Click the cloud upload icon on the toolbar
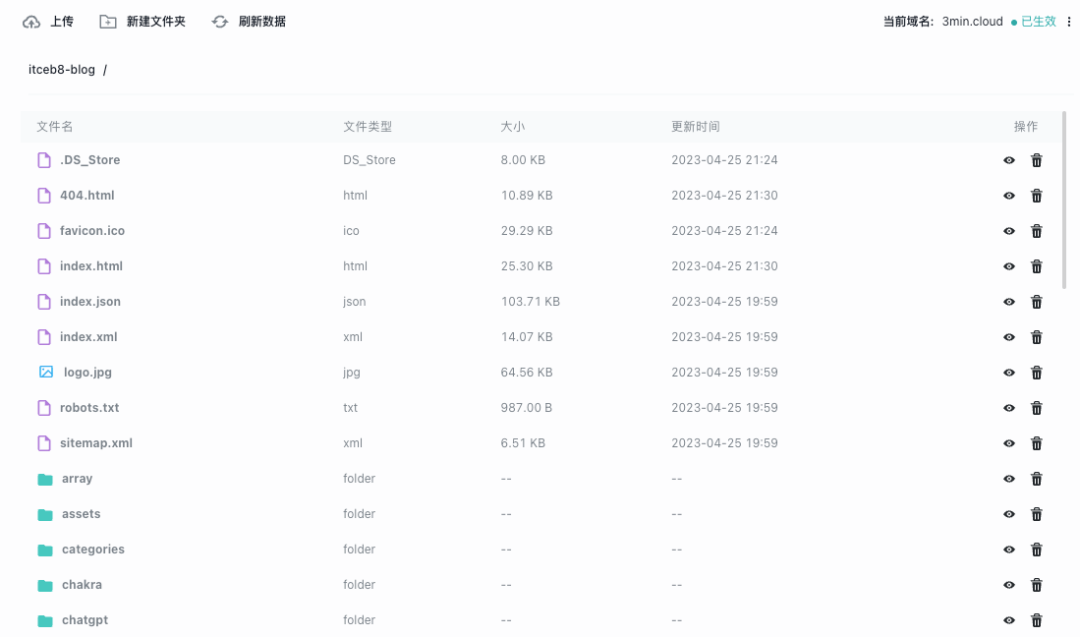Viewport: 1080px width, 637px height. click(30, 20)
